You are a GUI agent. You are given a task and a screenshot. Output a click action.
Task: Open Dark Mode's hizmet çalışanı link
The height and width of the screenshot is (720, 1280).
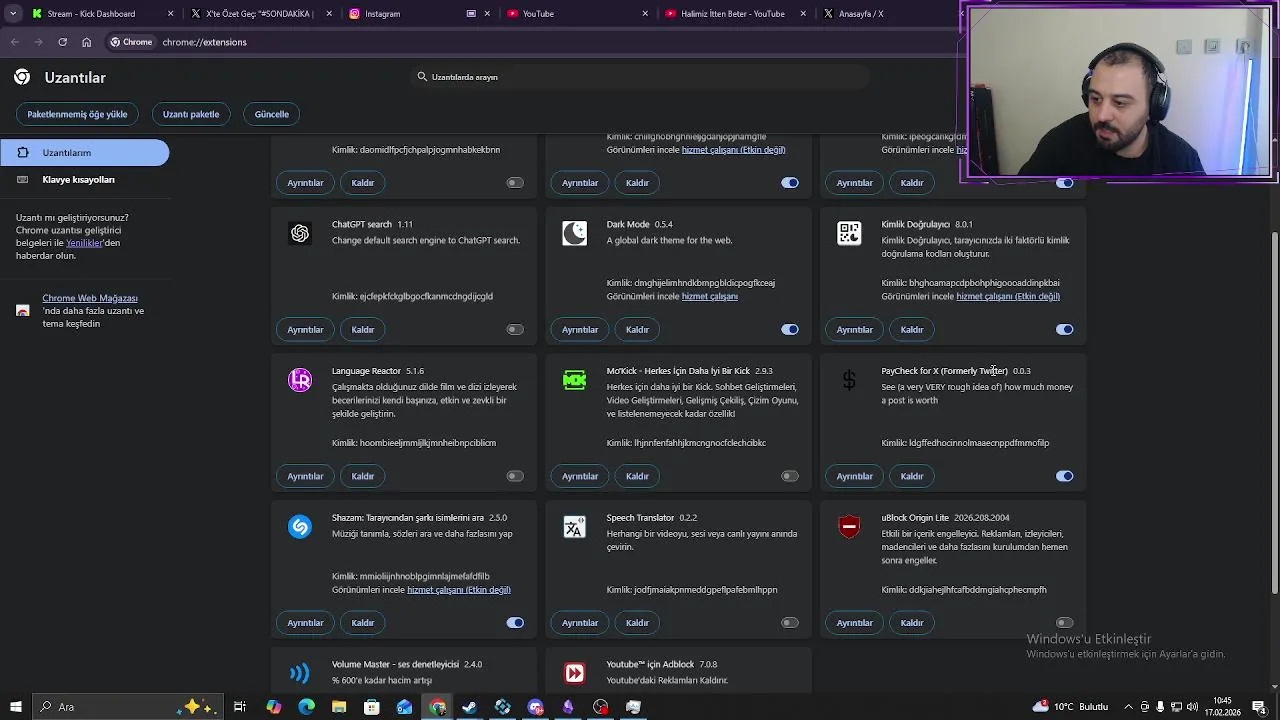click(x=709, y=297)
